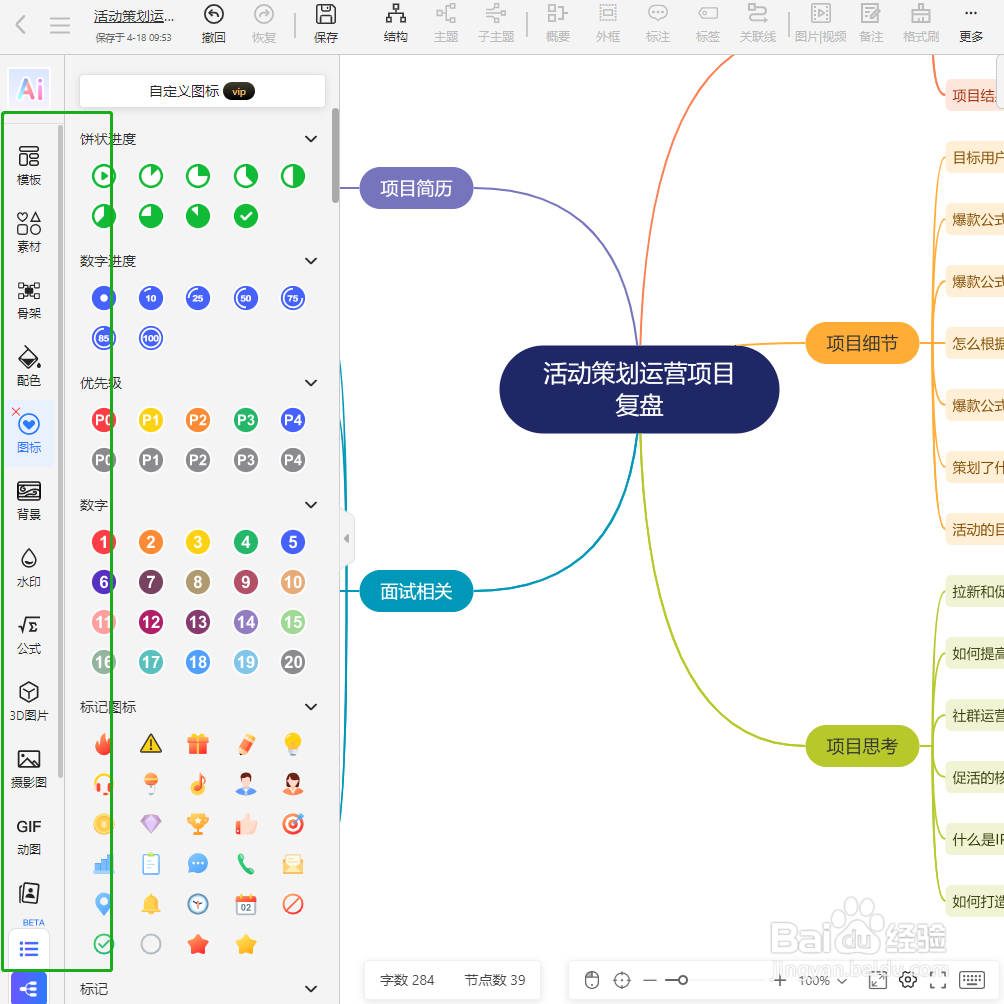Insert the trophy marker icon

click(x=198, y=824)
